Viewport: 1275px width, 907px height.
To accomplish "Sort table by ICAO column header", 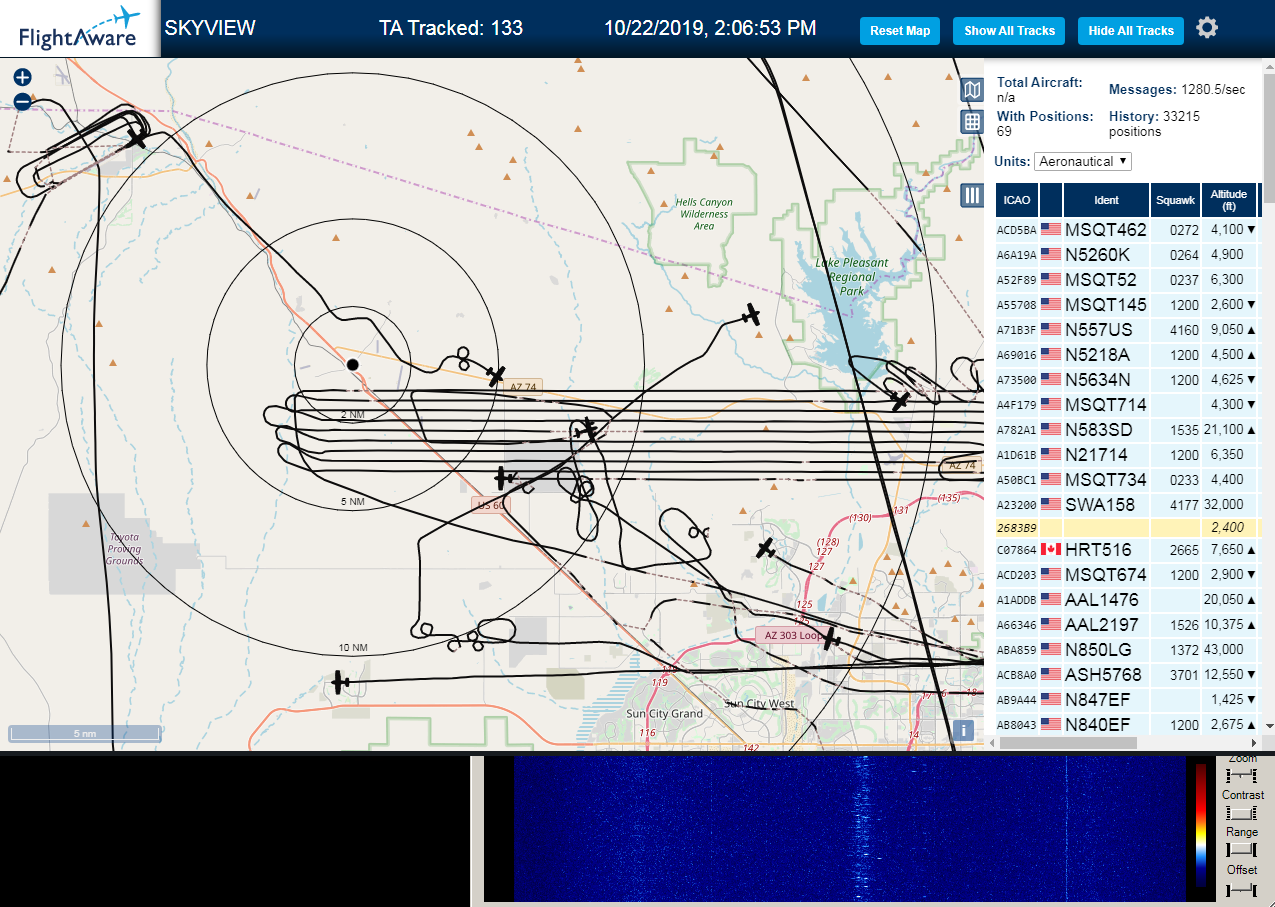I will (x=1016, y=200).
